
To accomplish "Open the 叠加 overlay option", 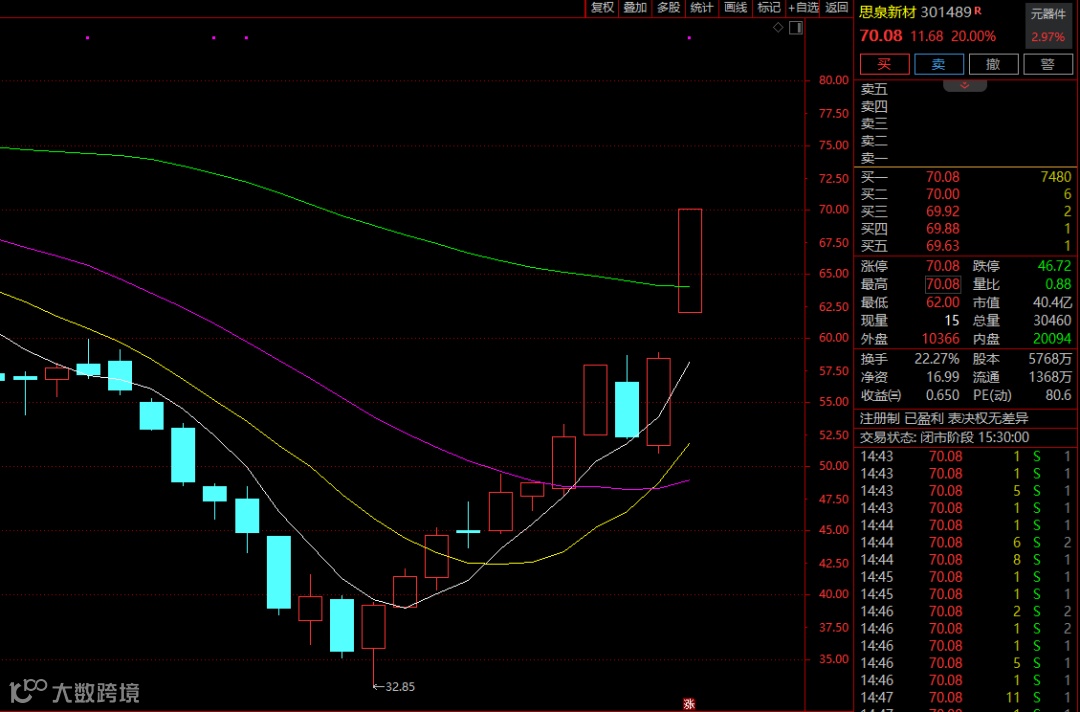I will (x=635, y=8).
